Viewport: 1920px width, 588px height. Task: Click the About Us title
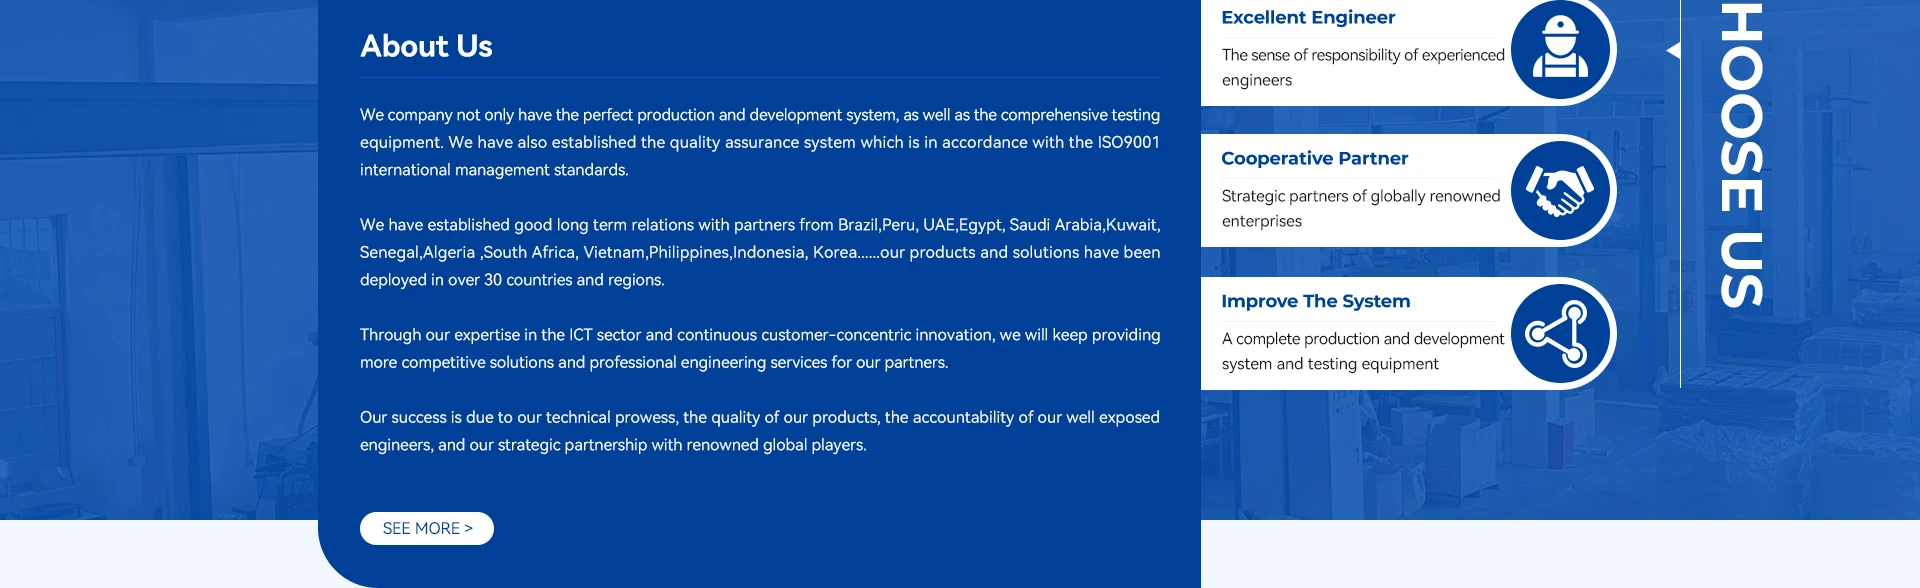tap(426, 46)
